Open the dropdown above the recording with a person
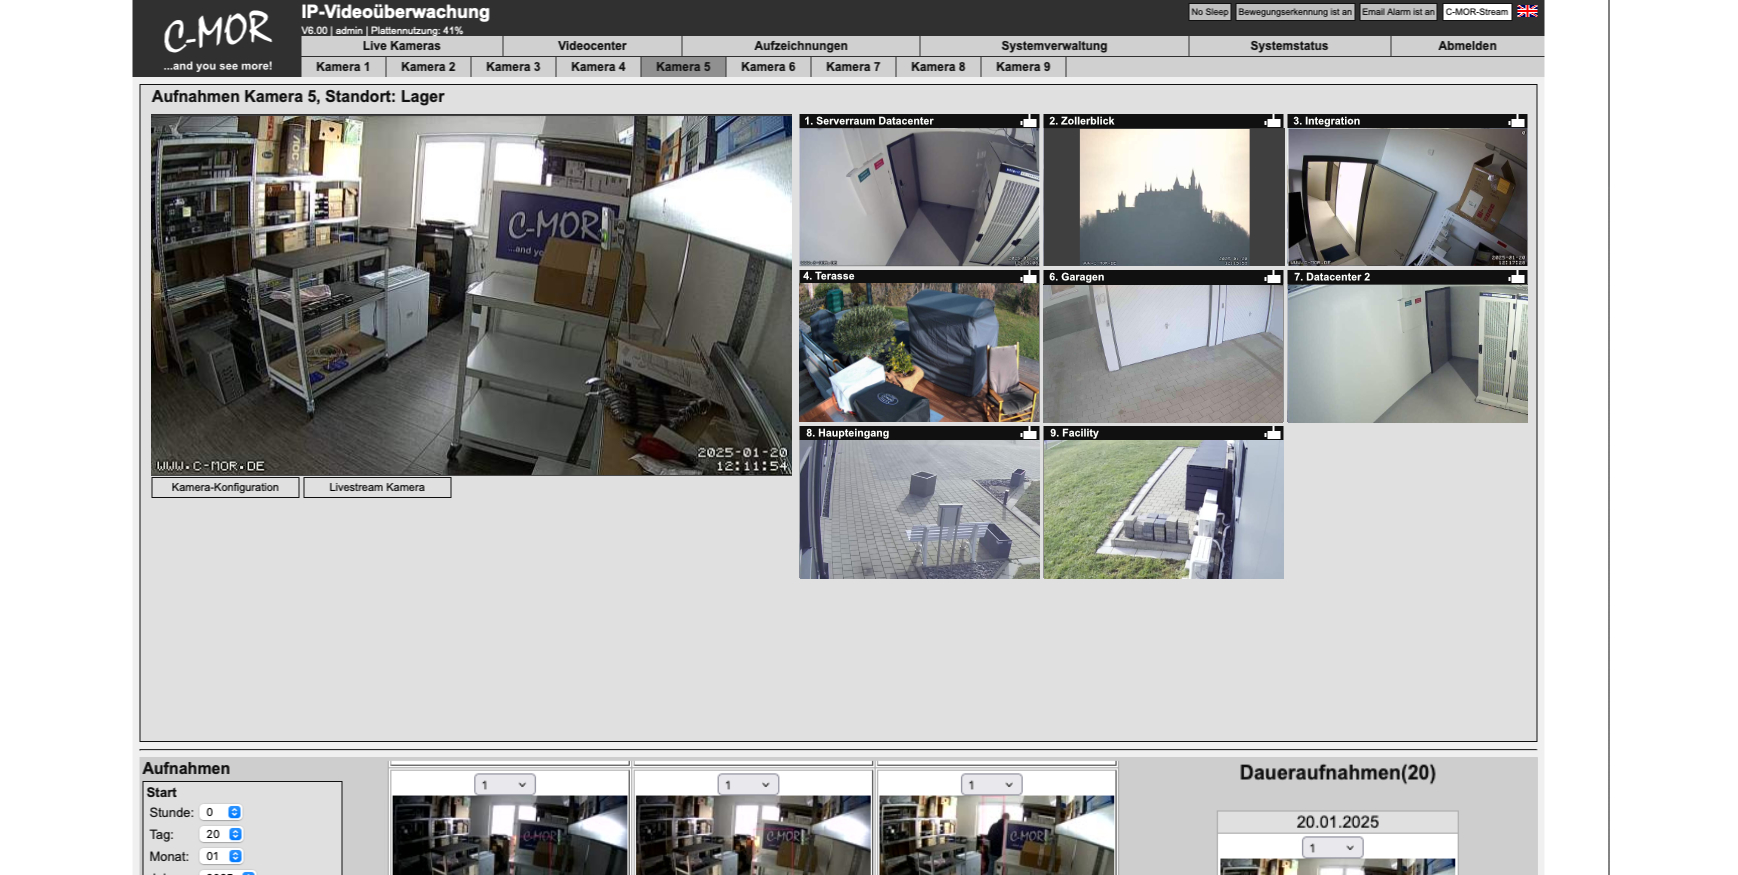 pyautogui.click(x=992, y=785)
